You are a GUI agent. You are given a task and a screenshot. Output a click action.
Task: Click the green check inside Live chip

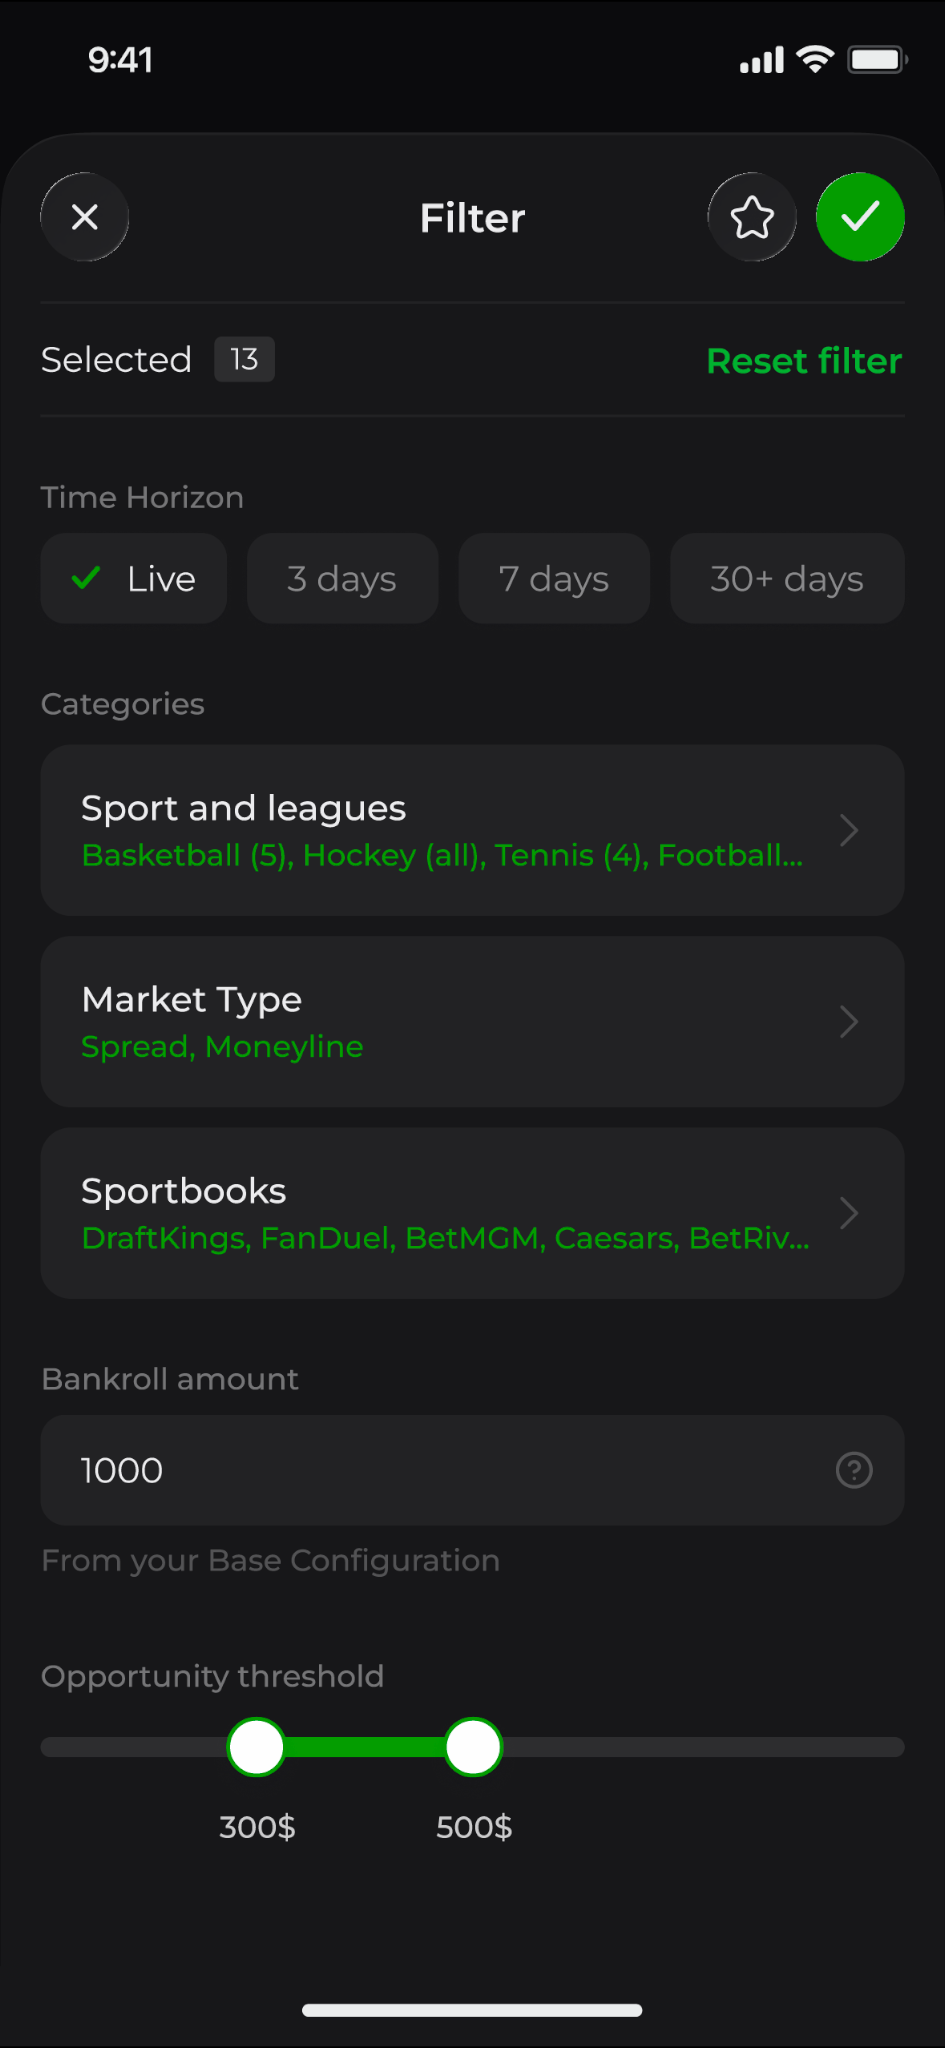pos(87,578)
